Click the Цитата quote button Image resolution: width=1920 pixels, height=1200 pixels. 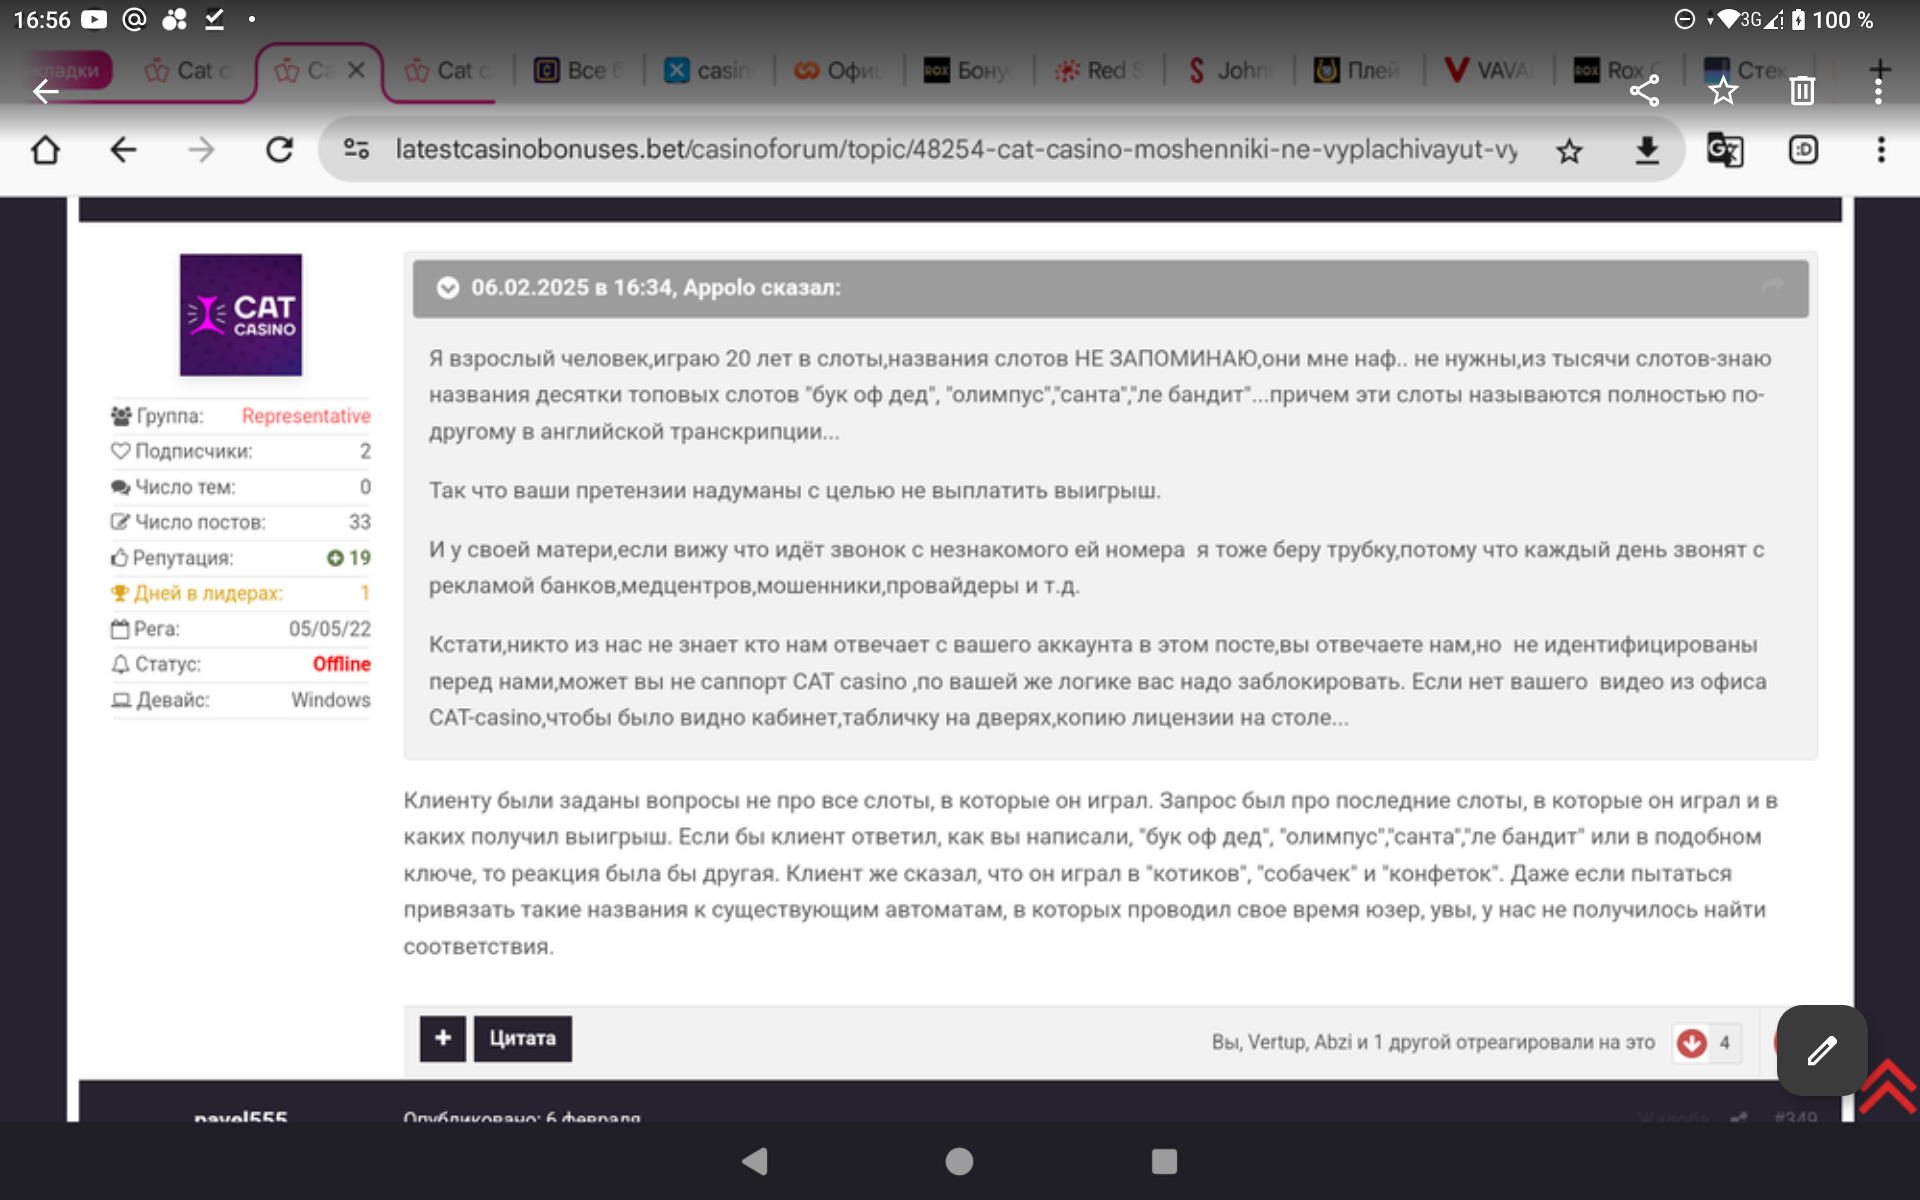(x=522, y=1039)
